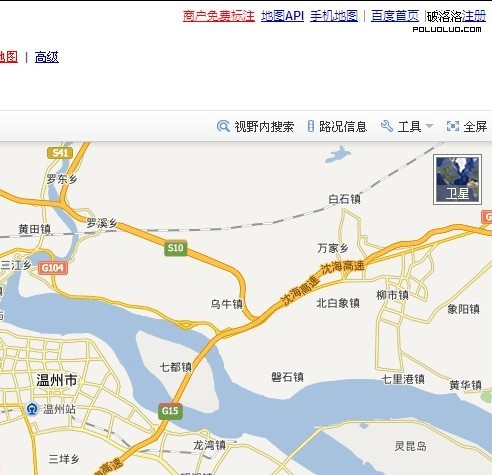Go to 百度首页 link
This screenshot has height=475, width=492.
click(x=395, y=16)
